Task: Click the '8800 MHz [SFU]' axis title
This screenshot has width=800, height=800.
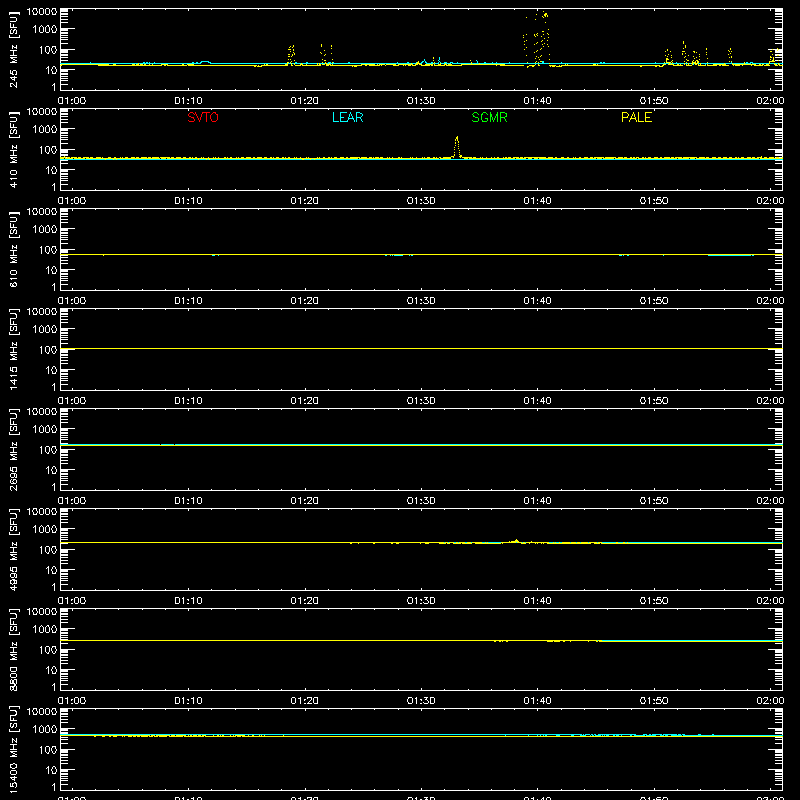Action: 14,649
